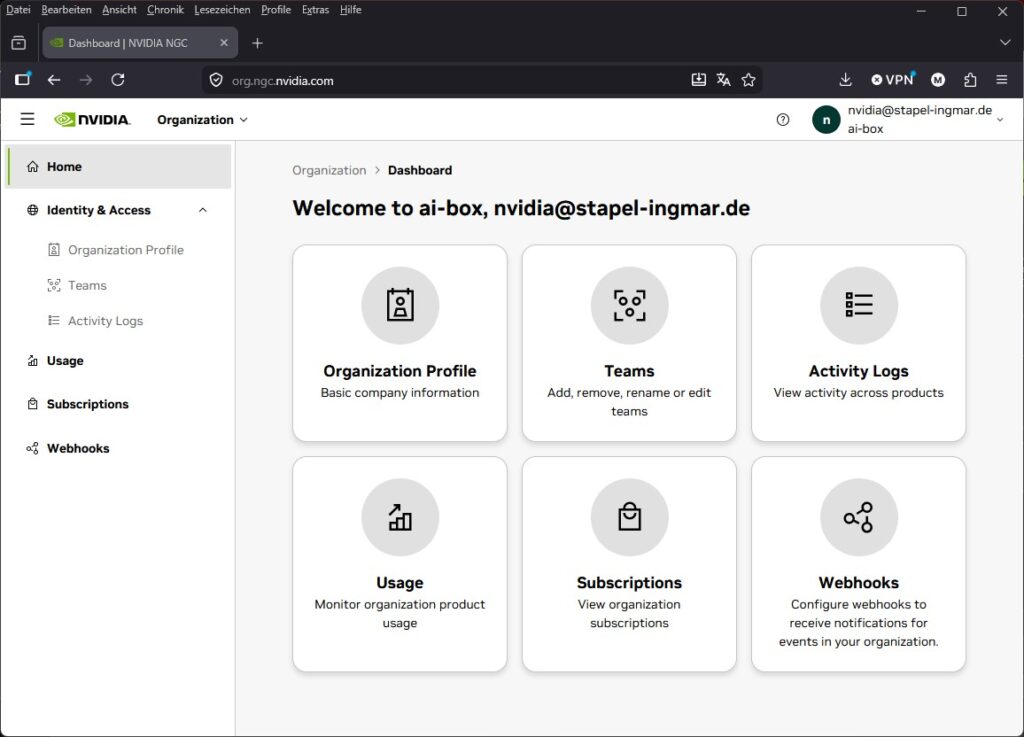This screenshot has height=737, width=1024.
Task: Click the Webhooks card title
Action: tap(858, 582)
